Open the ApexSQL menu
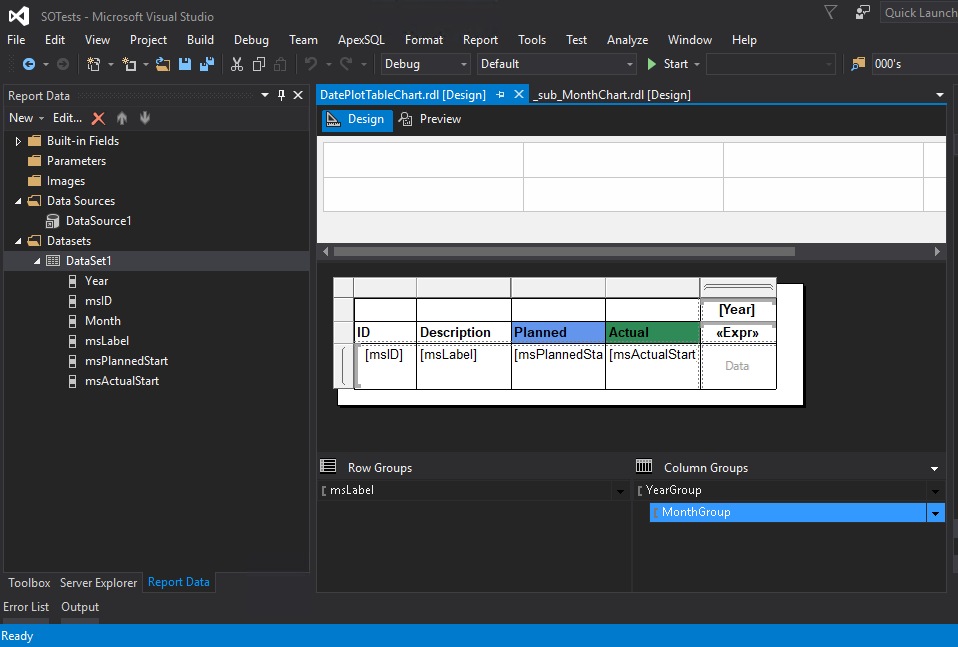The width and height of the screenshot is (958, 647). [361, 40]
